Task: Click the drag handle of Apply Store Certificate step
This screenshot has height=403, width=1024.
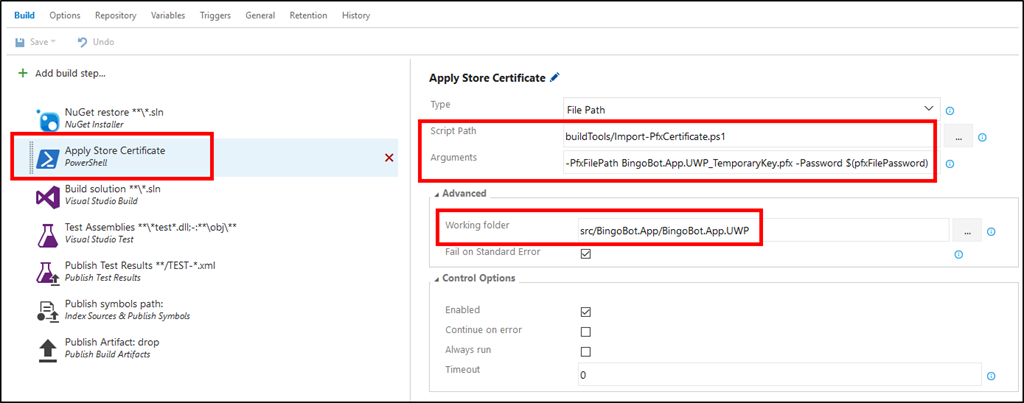Action: coord(30,157)
